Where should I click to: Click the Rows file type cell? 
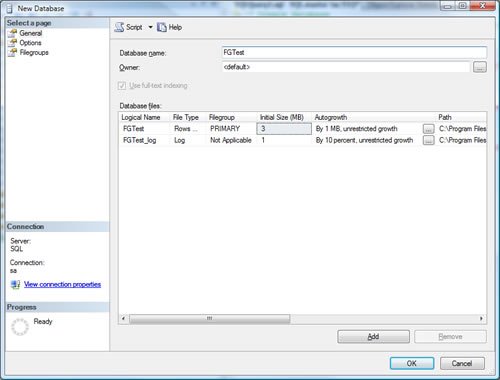[189, 129]
